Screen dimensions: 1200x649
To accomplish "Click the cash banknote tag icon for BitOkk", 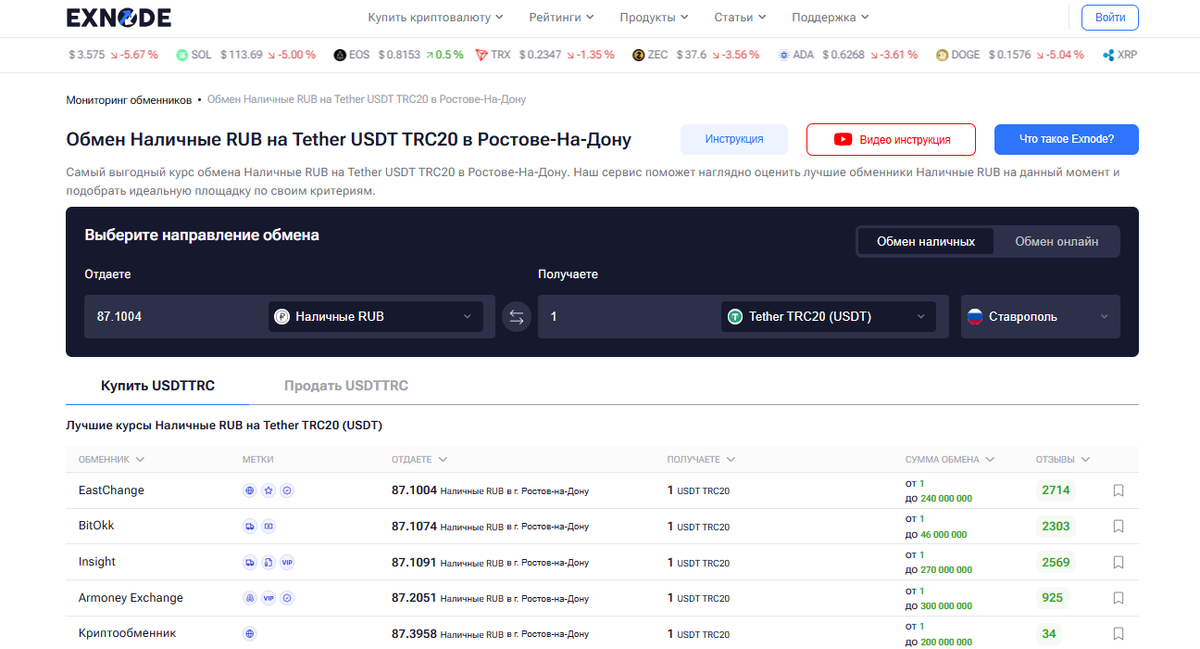I will point(268,526).
